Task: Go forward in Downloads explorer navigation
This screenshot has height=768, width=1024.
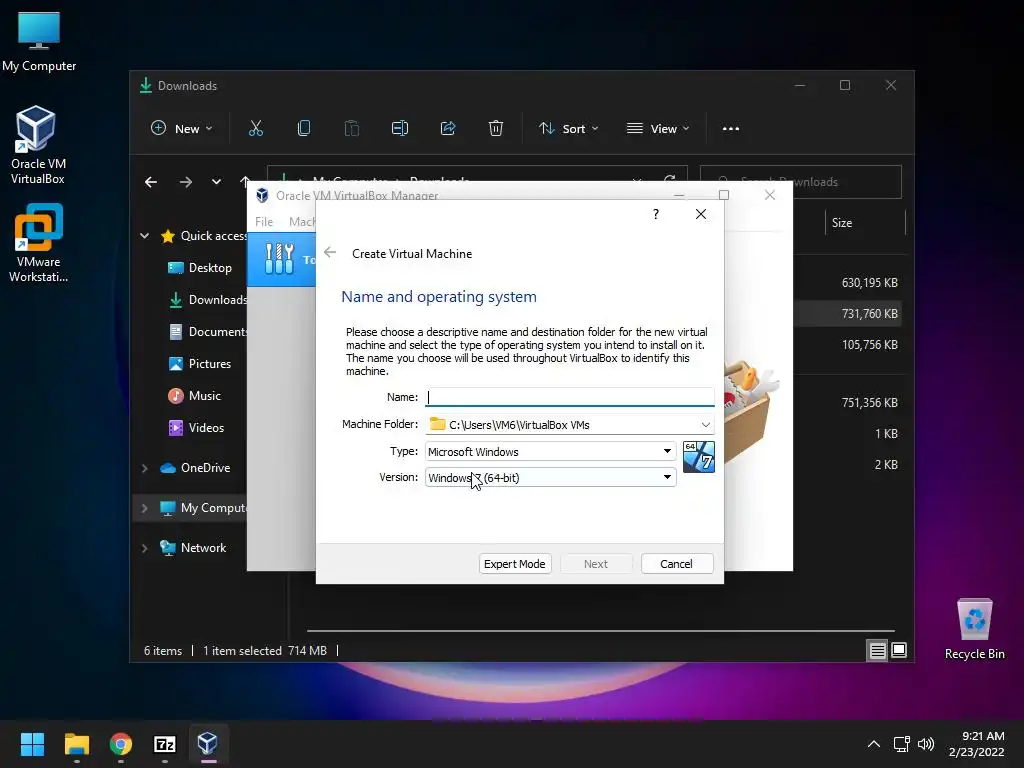Action: pos(186,182)
